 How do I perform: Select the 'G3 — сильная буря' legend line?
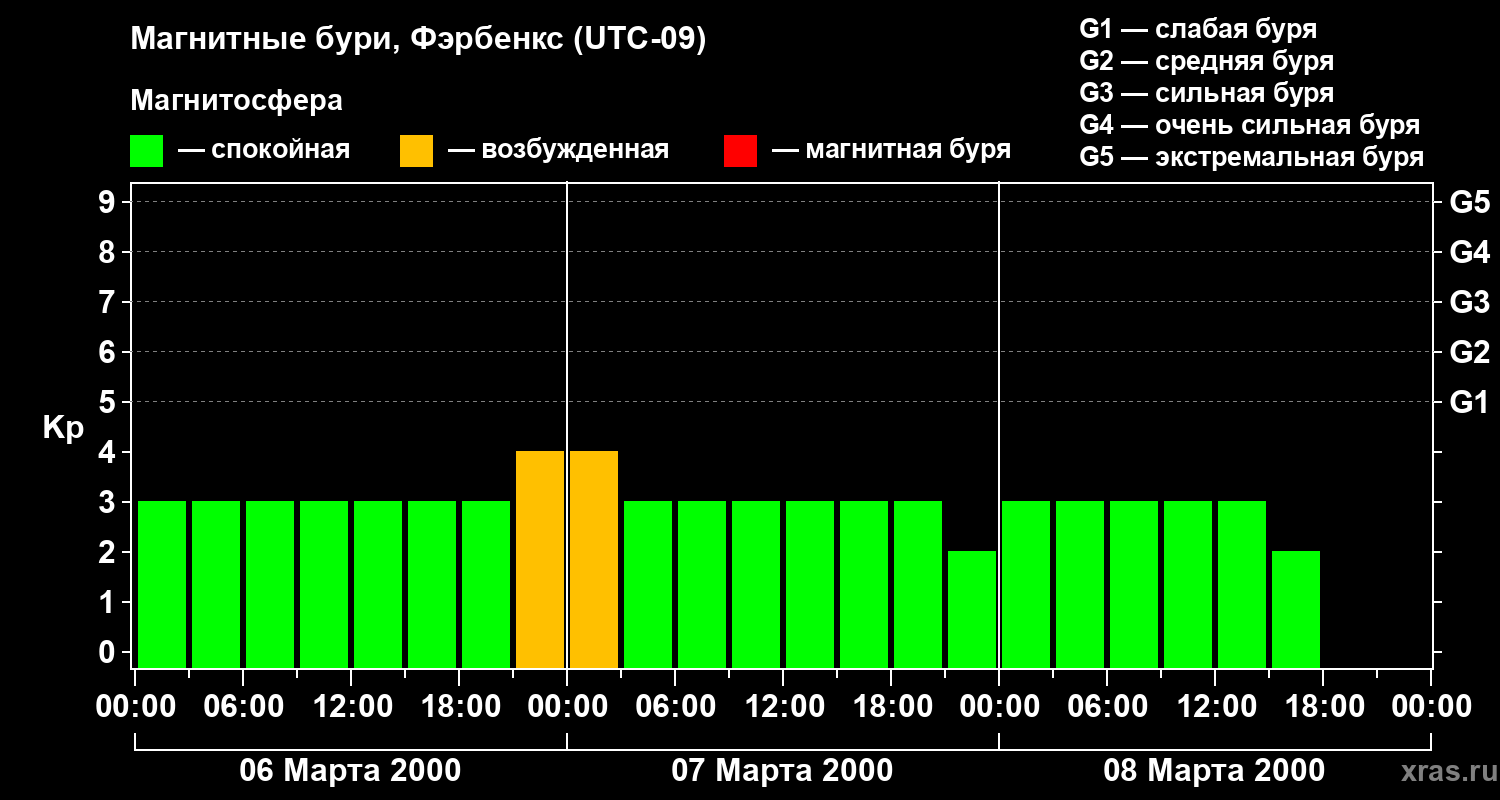pos(1206,93)
